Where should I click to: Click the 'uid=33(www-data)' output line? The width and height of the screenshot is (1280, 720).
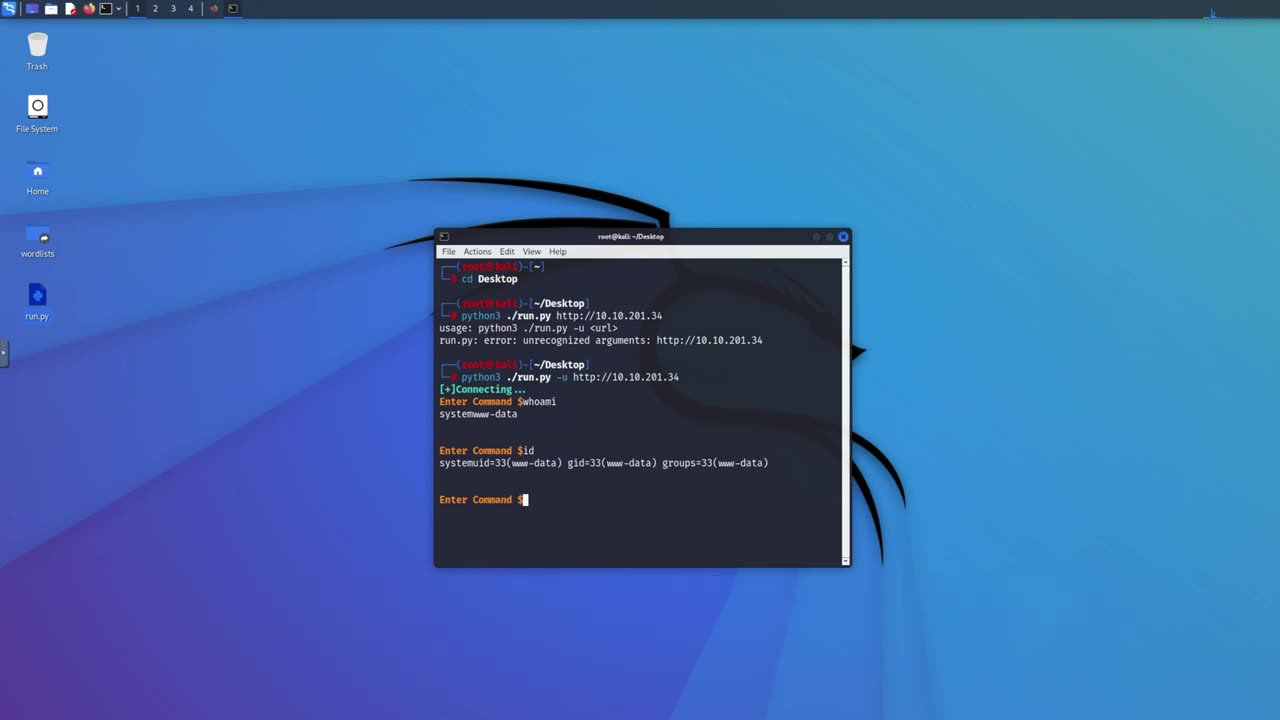(x=604, y=463)
